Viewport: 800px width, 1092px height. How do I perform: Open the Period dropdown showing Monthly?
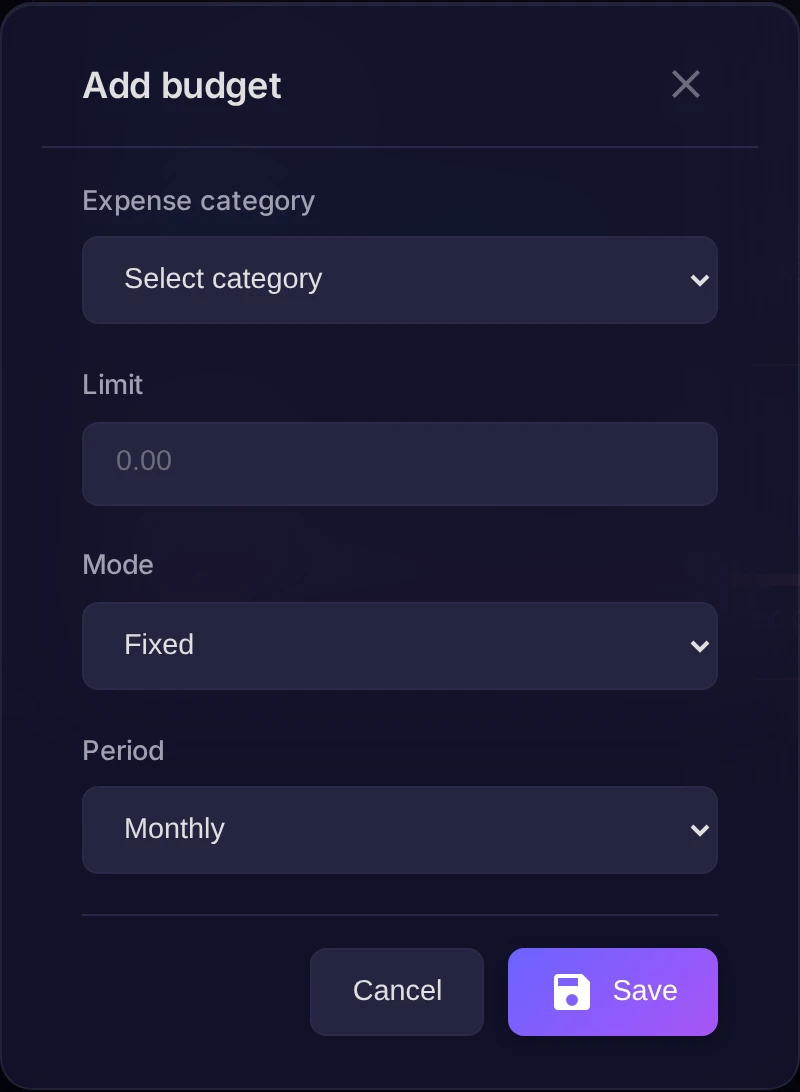click(400, 829)
